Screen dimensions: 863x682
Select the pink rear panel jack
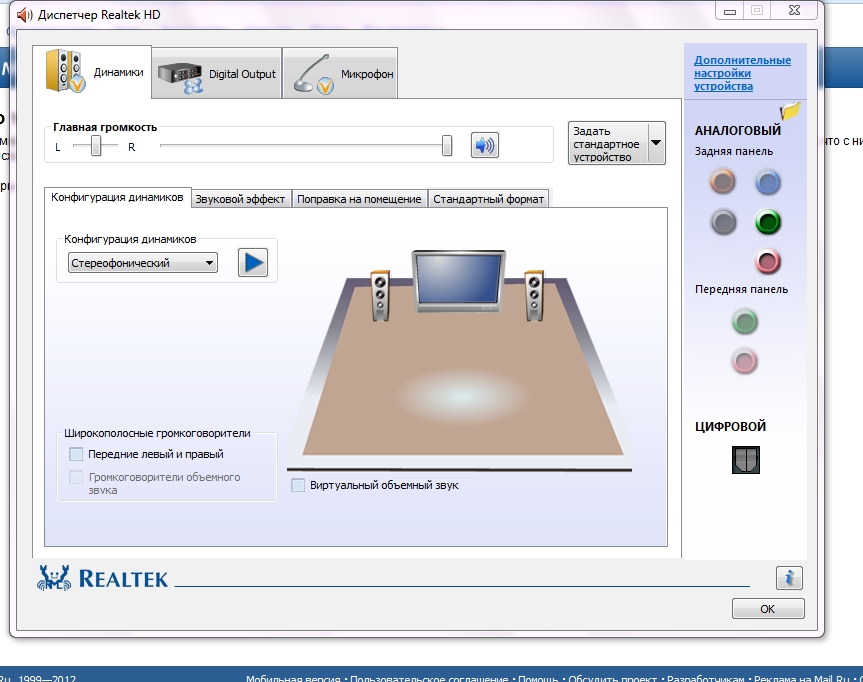point(768,262)
